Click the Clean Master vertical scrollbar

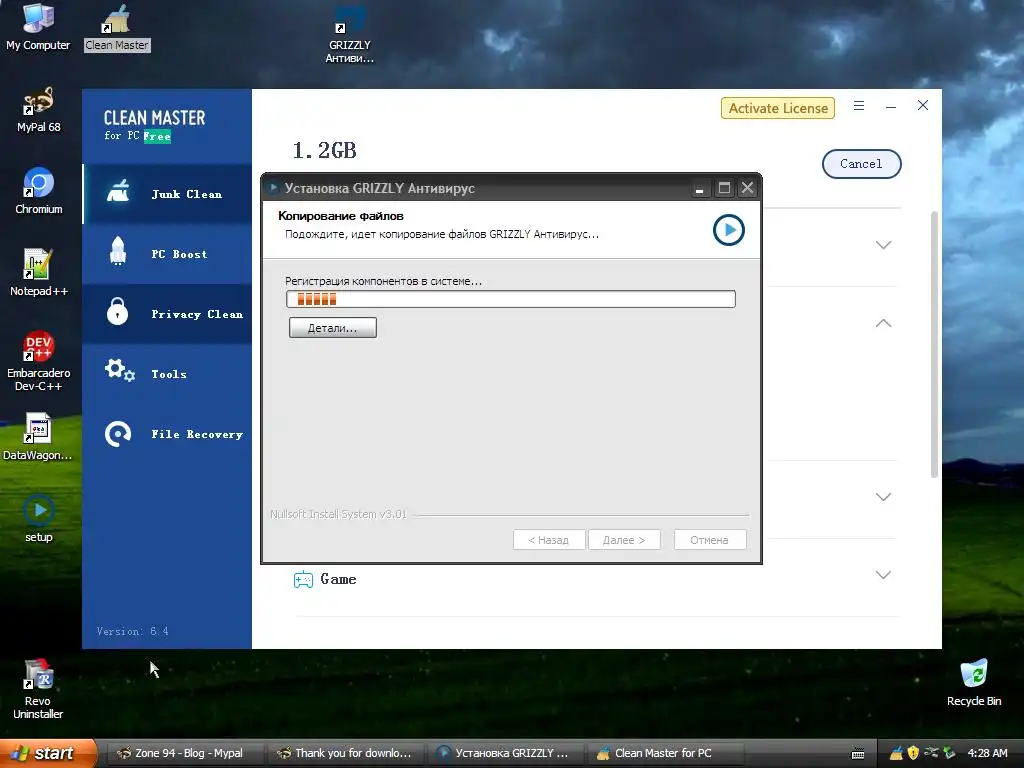[x=934, y=344]
